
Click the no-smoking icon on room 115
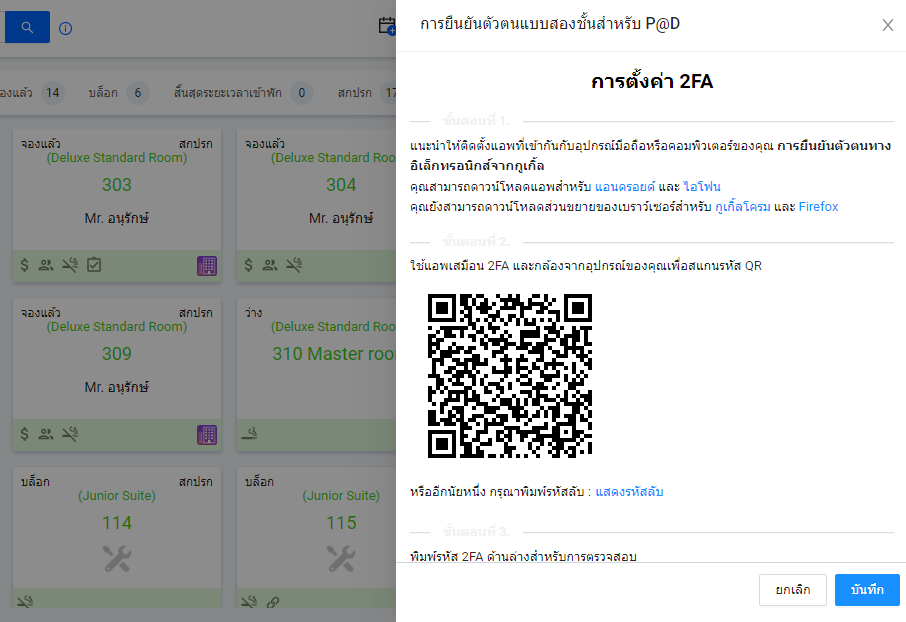click(x=249, y=602)
